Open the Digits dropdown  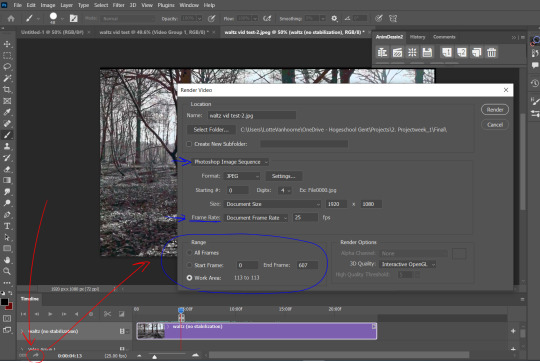285,190
